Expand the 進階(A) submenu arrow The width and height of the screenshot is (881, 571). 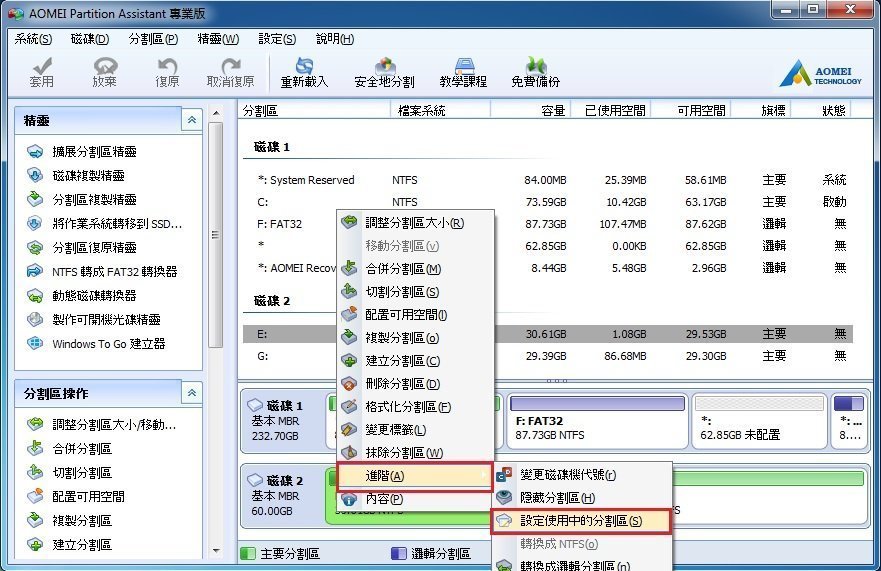(x=484, y=475)
